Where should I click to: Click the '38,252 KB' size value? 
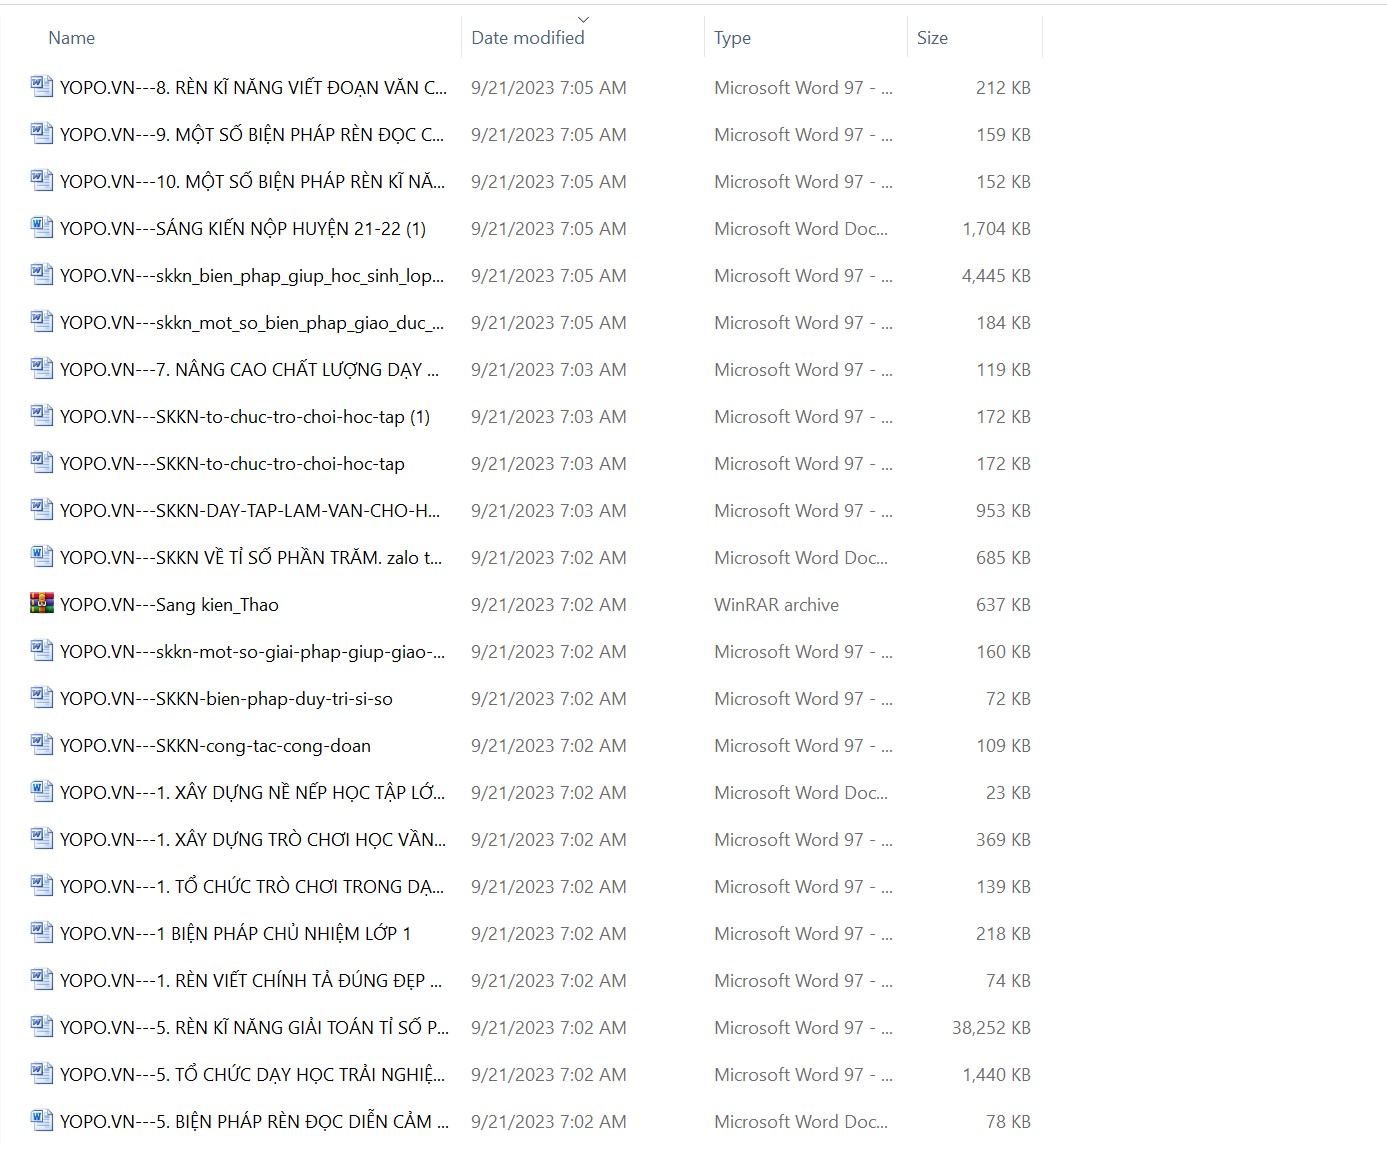tap(991, 1028)
